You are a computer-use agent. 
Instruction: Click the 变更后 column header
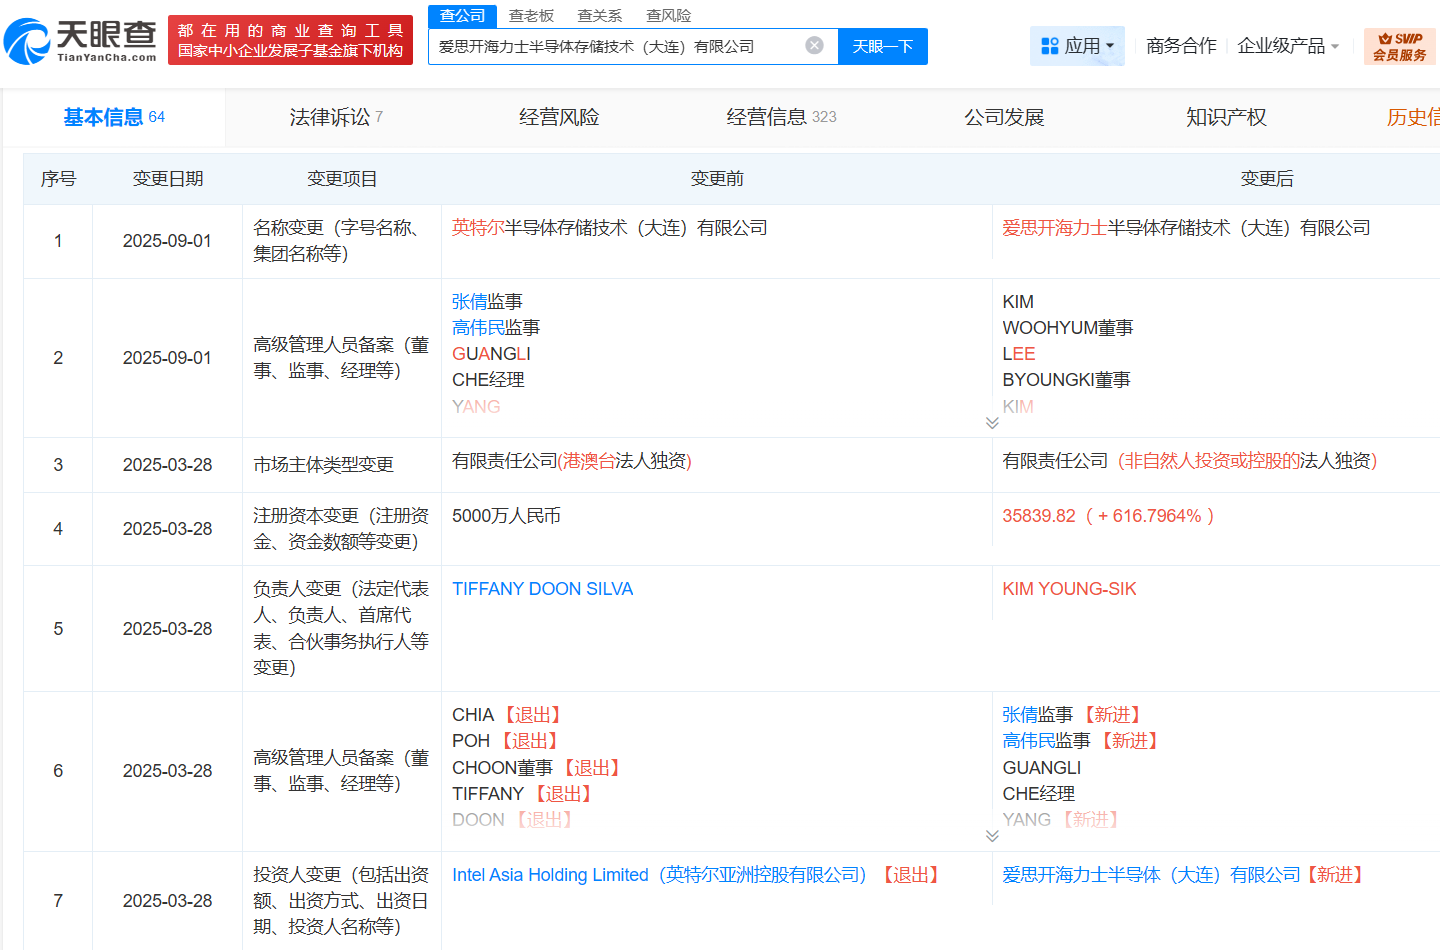pos(1267,179)
